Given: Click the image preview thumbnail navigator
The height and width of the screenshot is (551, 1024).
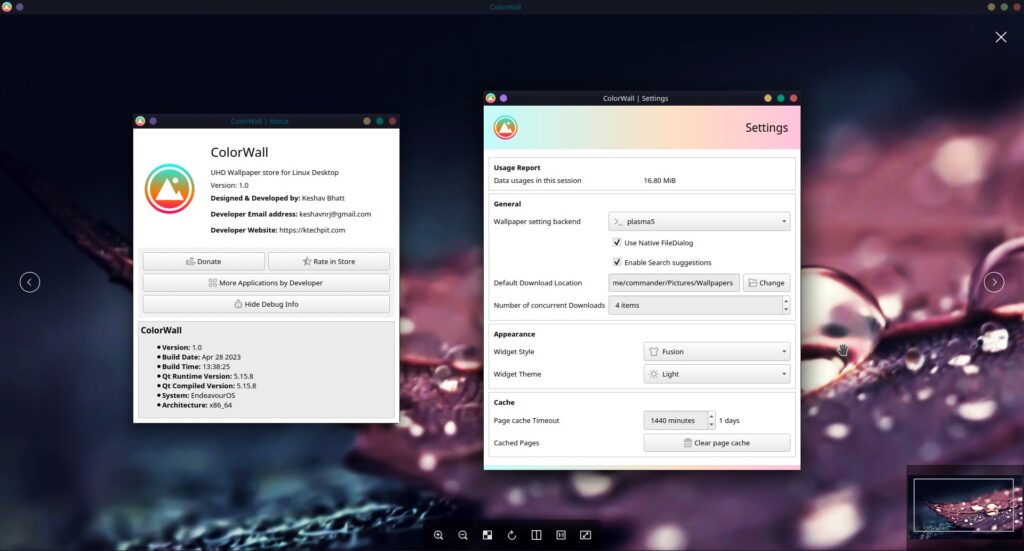Looking at the screenshot, I should click(963, 505).
